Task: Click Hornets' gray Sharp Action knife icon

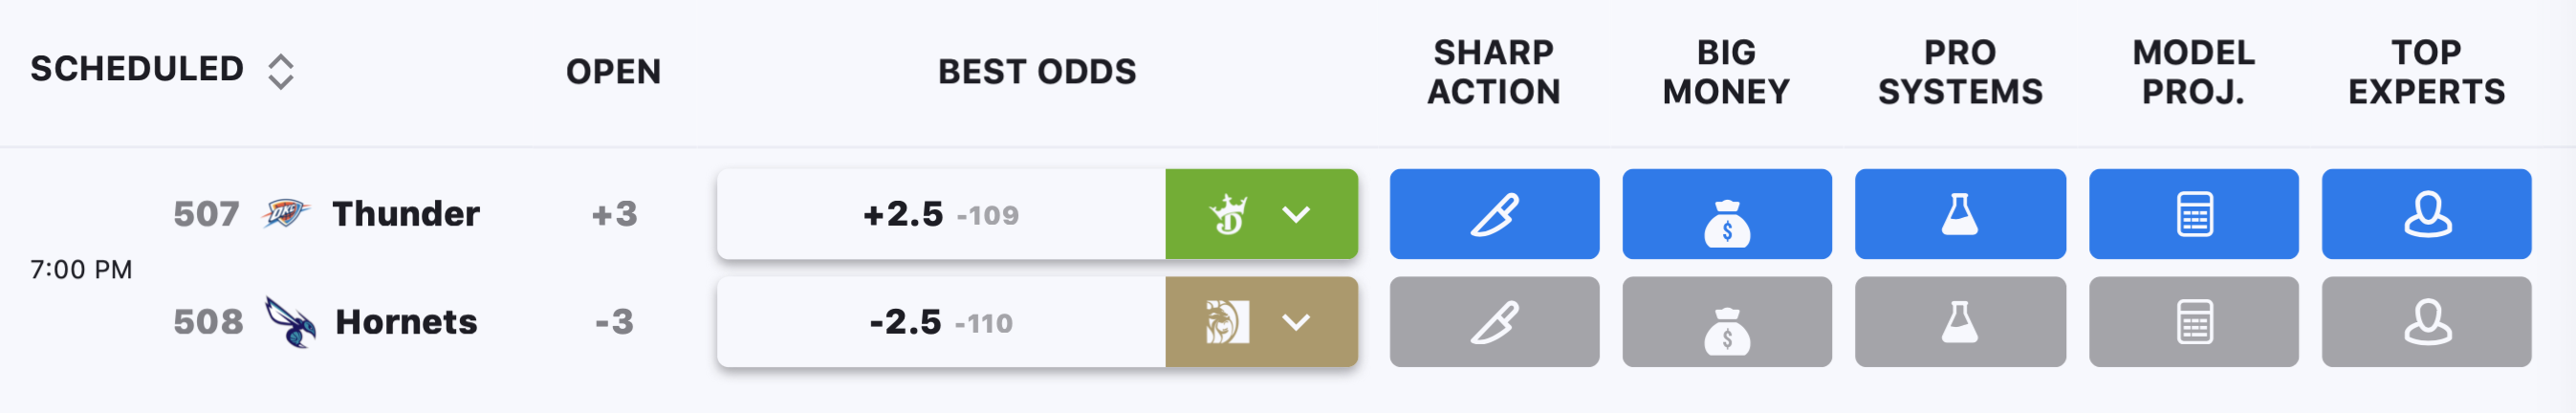Action: pyautogui.click(x=1494, y=322)
